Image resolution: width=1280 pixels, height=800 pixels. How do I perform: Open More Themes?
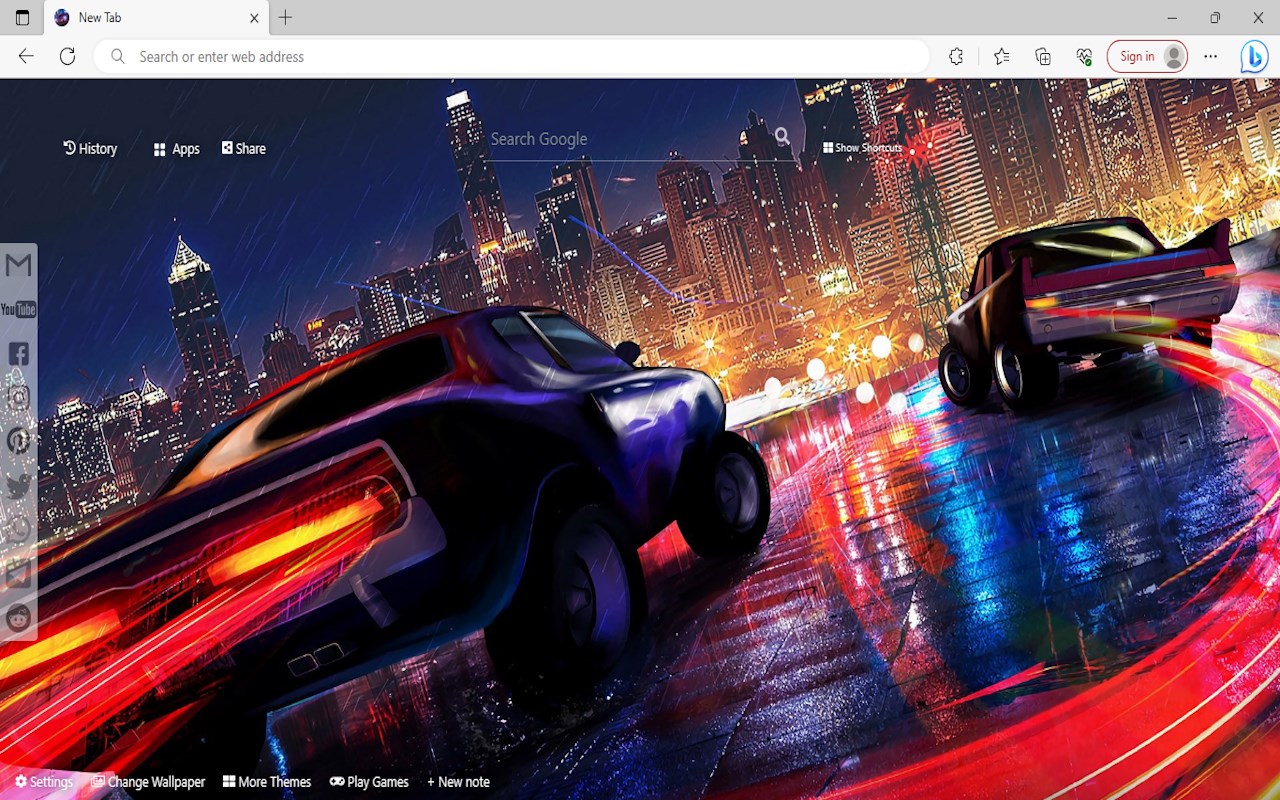pyautogui.click(x=267, y=782)
